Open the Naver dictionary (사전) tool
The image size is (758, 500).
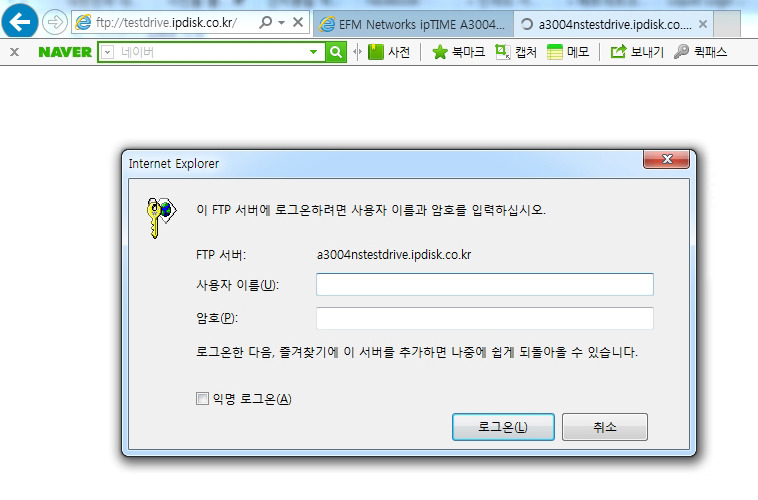pyautogui.click(x=389, y=52)
